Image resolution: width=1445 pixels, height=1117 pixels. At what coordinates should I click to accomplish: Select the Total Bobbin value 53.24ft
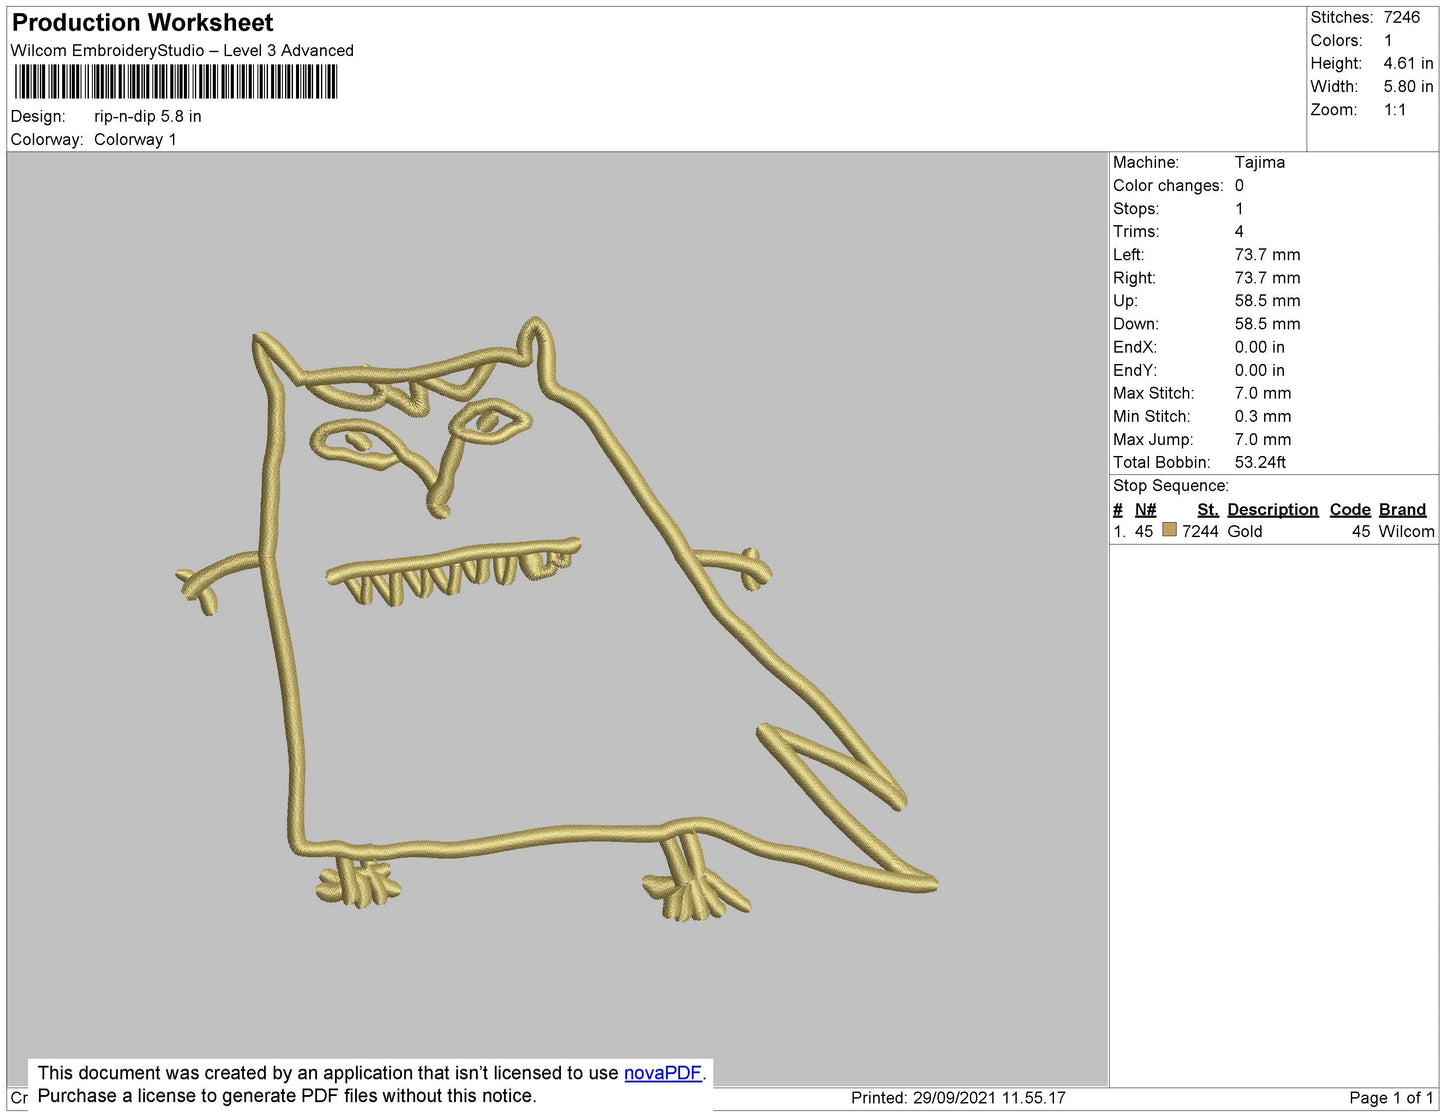click(x=1260, y=462)
